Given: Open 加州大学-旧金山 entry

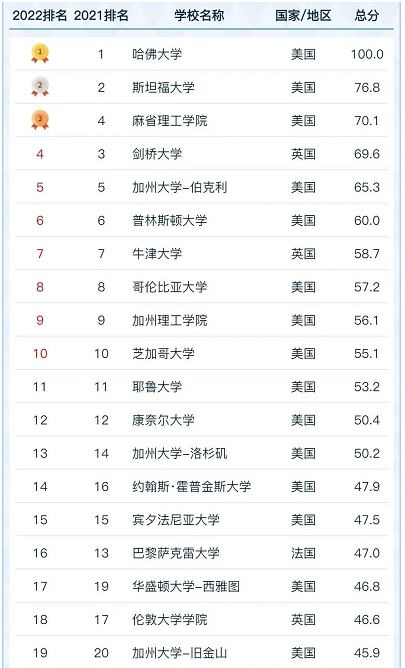Looking at the screenshot, I should (x=180, y=652).
